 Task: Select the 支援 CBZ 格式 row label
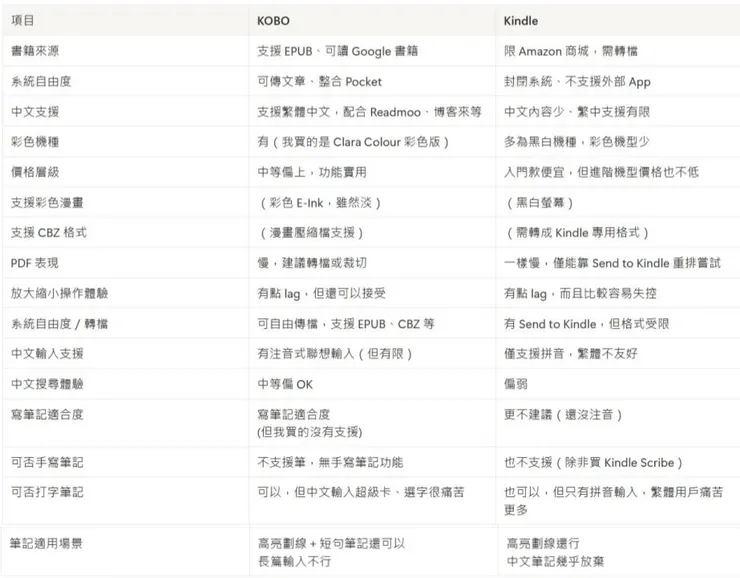tap(49, 233)
